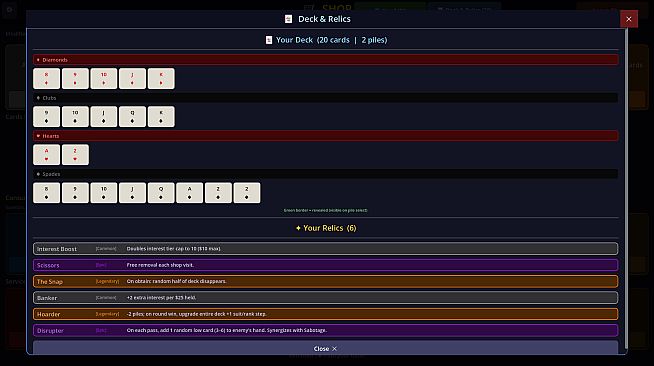The width and height of the screenshot is (654, 366).
Task: Click the dialog's vertical scrollbar
Action: tap(626, 188)
